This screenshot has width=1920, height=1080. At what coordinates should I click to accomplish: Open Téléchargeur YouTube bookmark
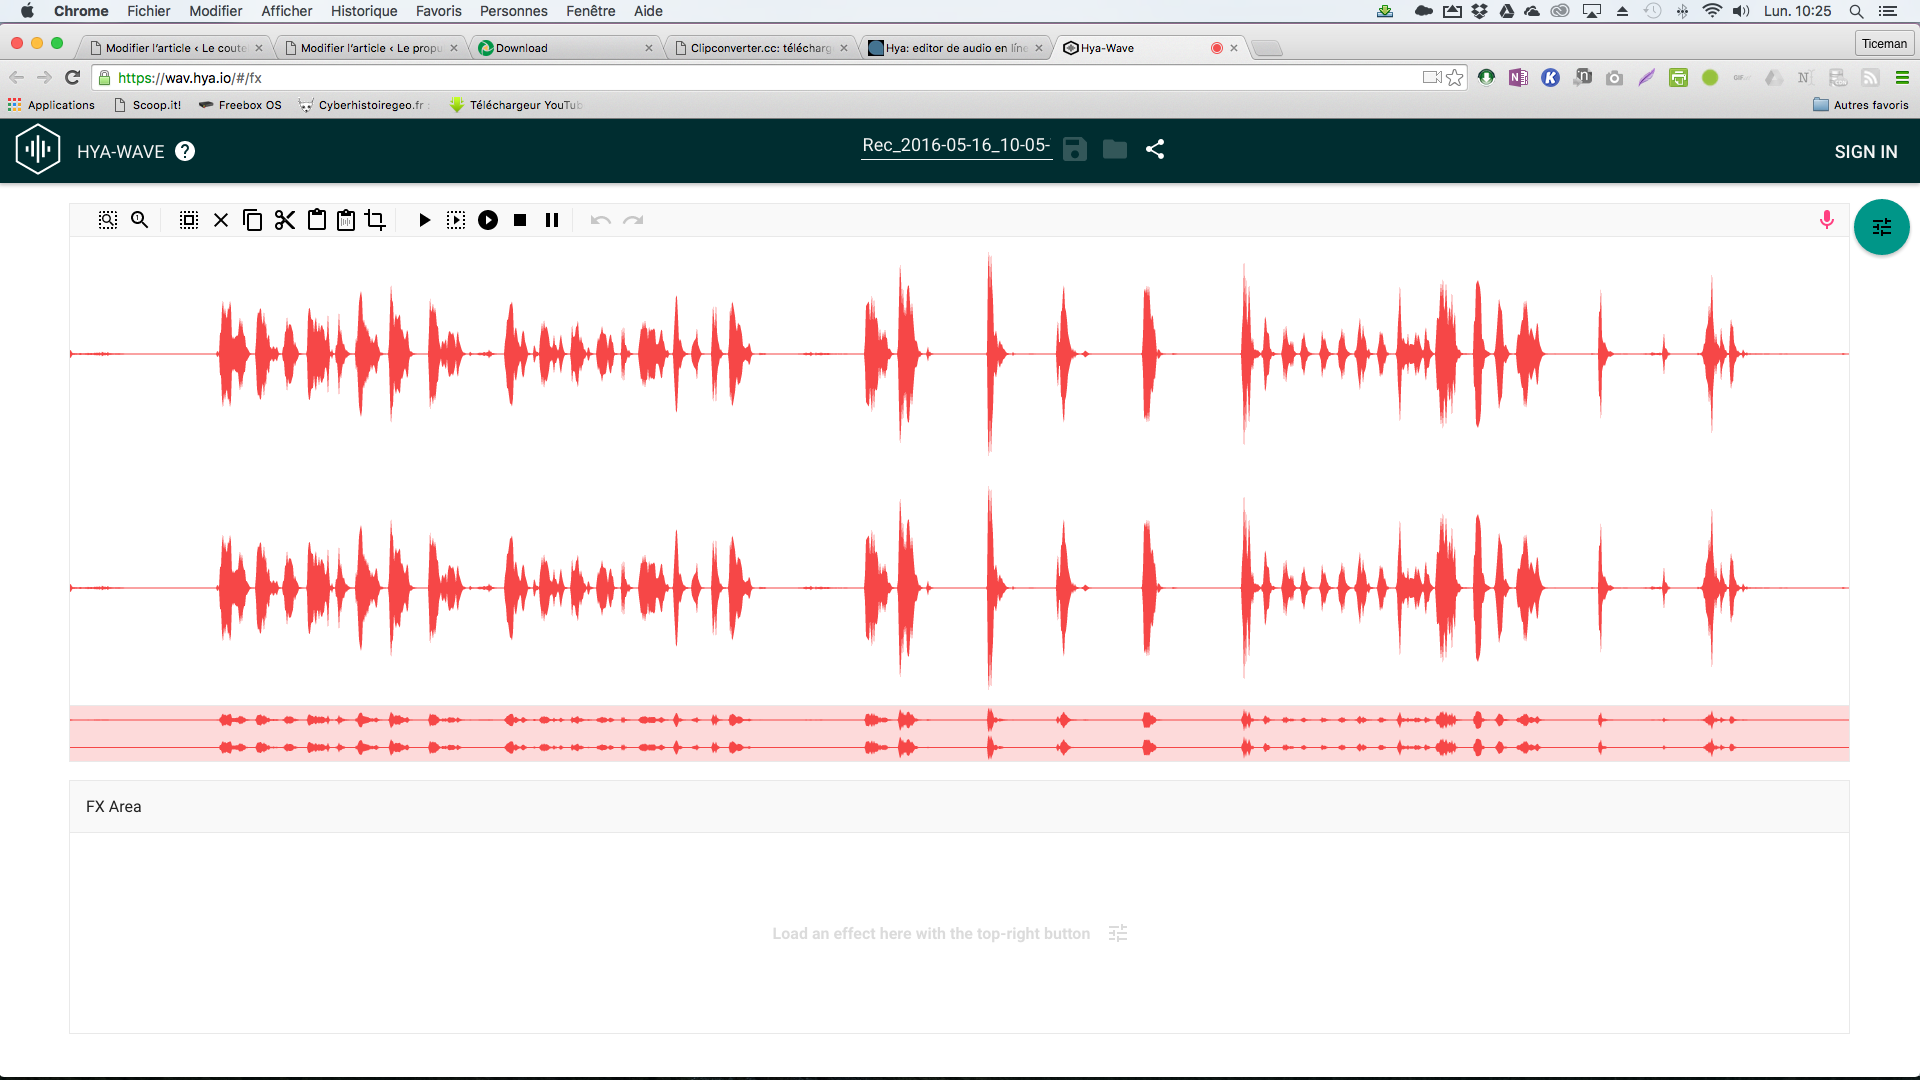tap(516, 105)
